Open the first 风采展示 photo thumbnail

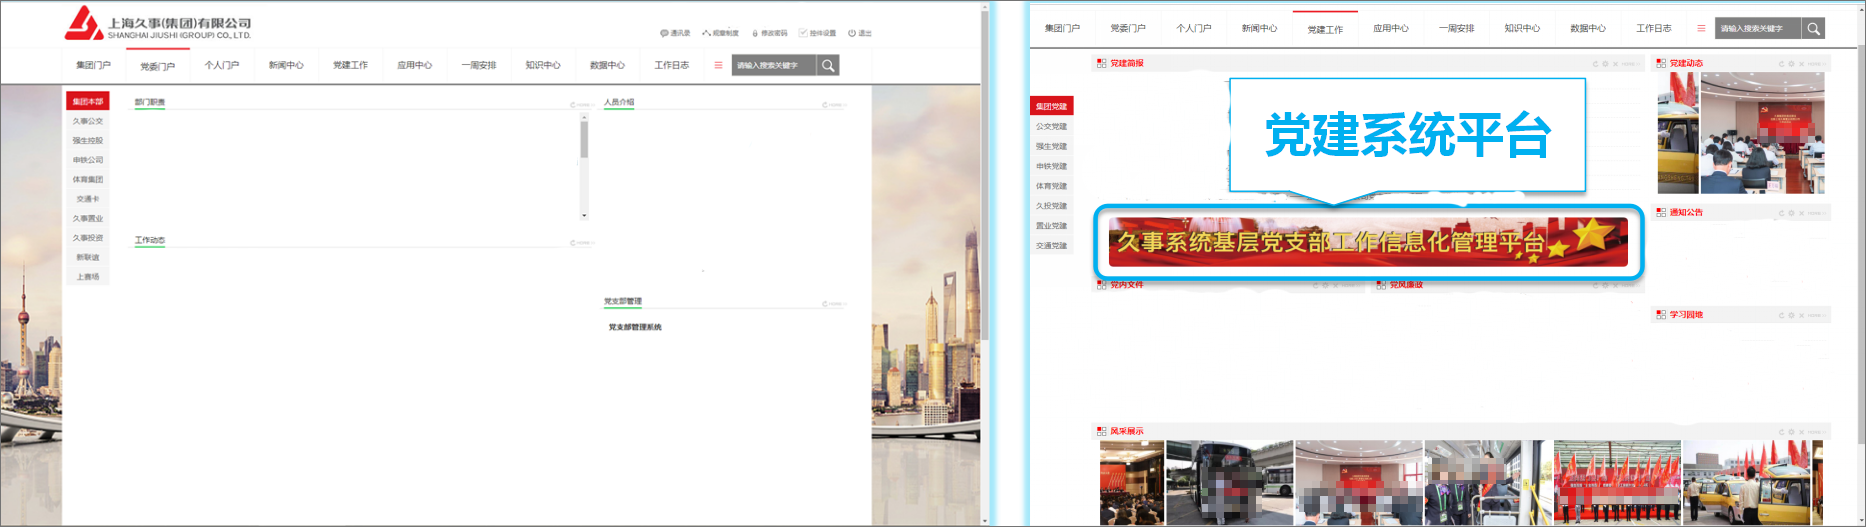coord(1132,483)
